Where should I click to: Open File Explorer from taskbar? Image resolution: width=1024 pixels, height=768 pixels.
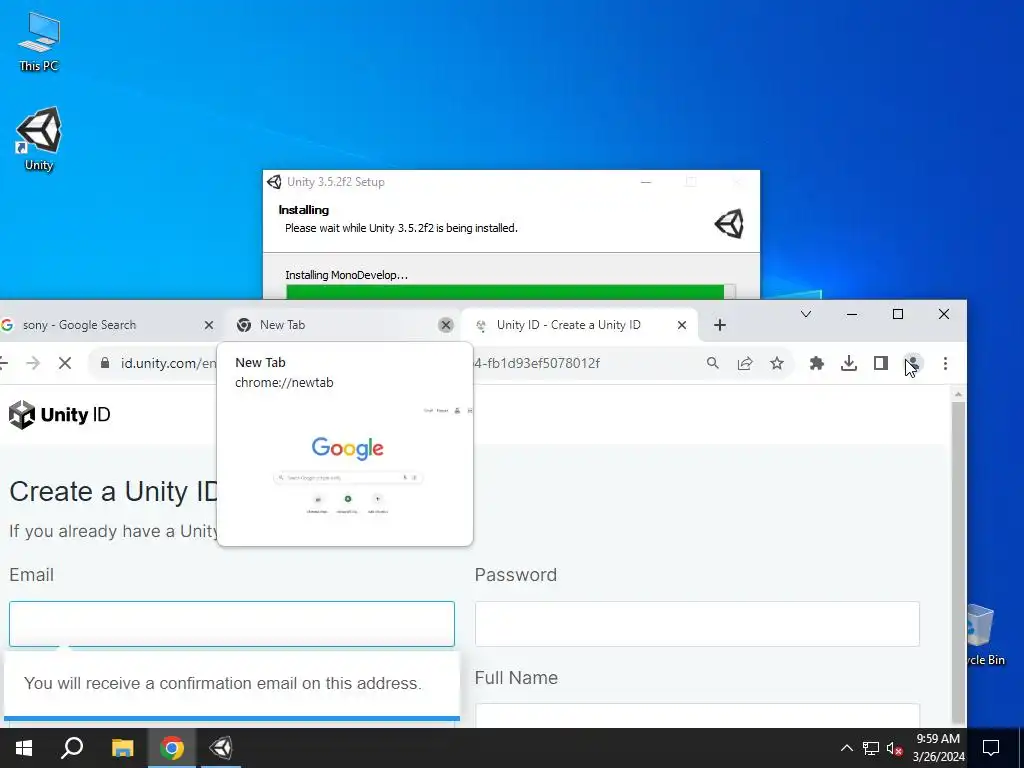tap(122, 748)
